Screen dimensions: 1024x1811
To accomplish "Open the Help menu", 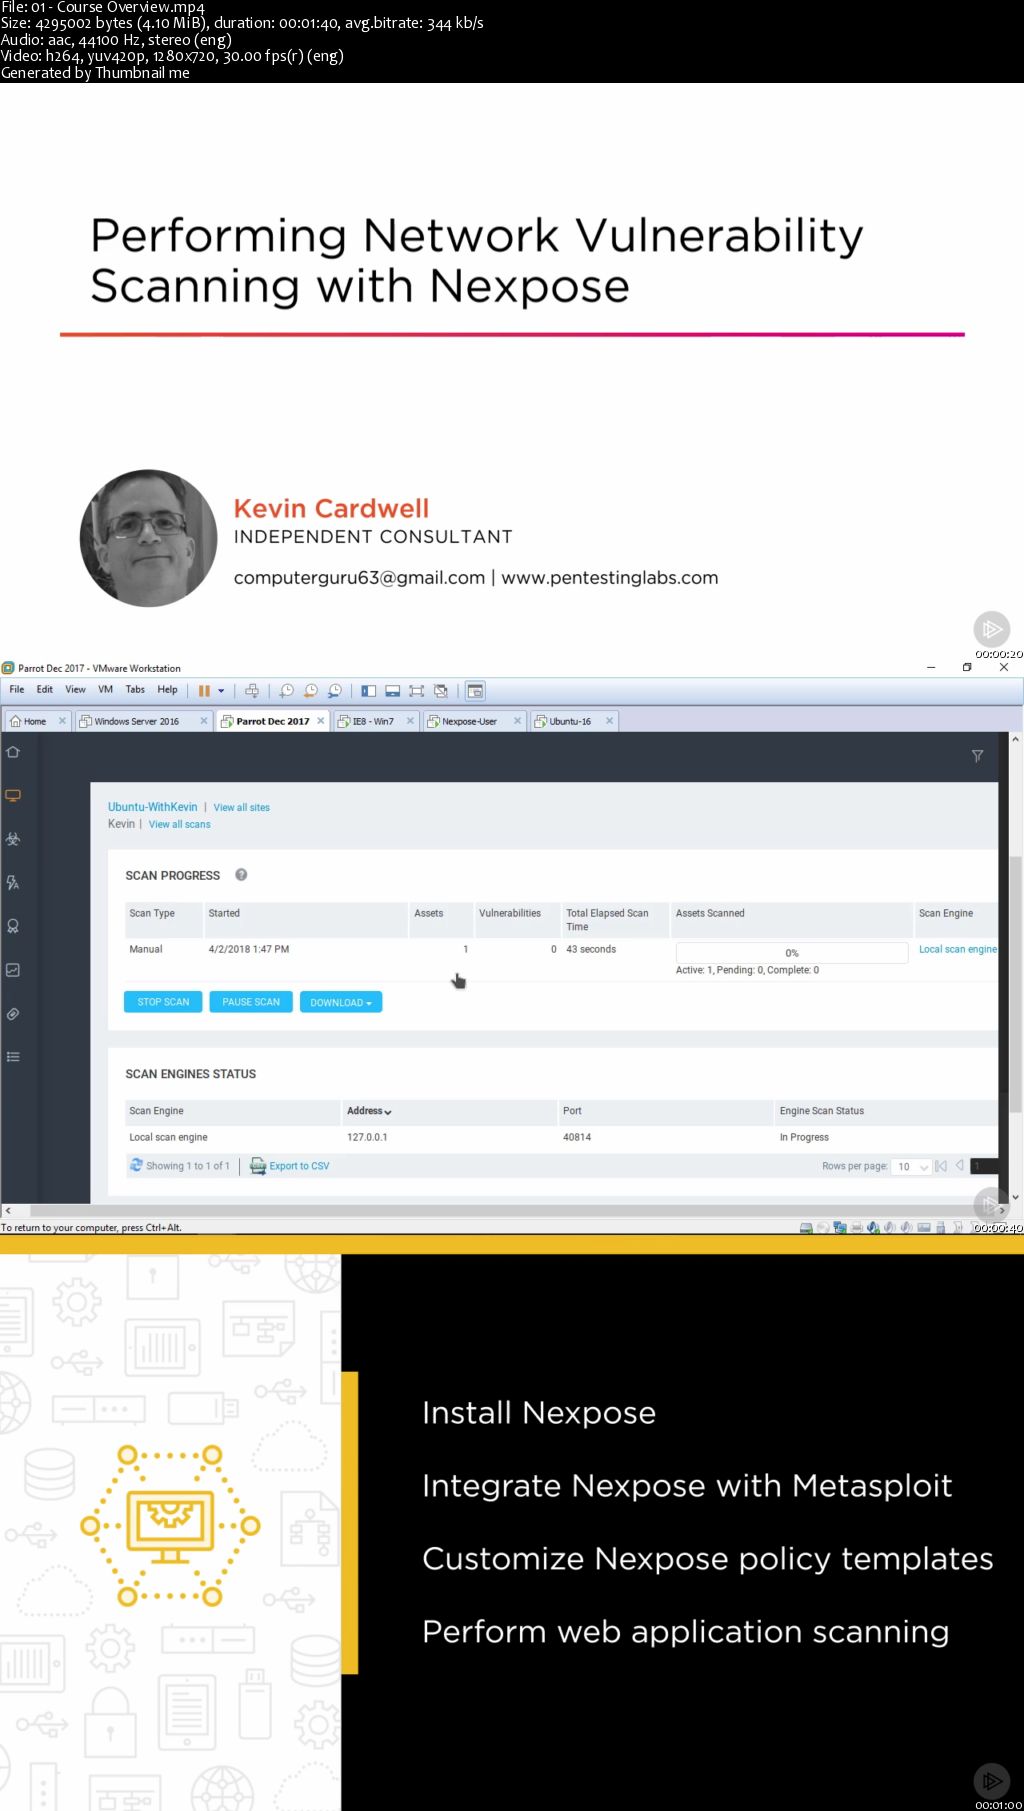I will click(167, 689).
